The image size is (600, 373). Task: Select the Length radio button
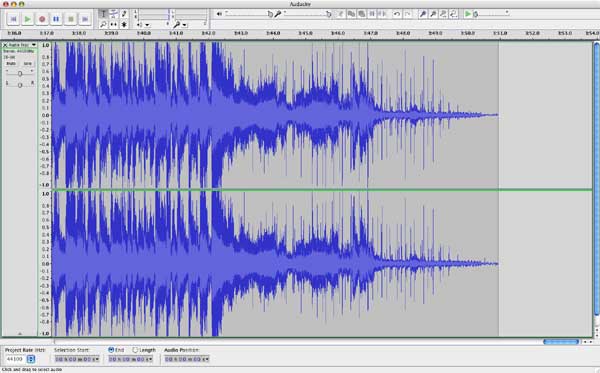135,350
